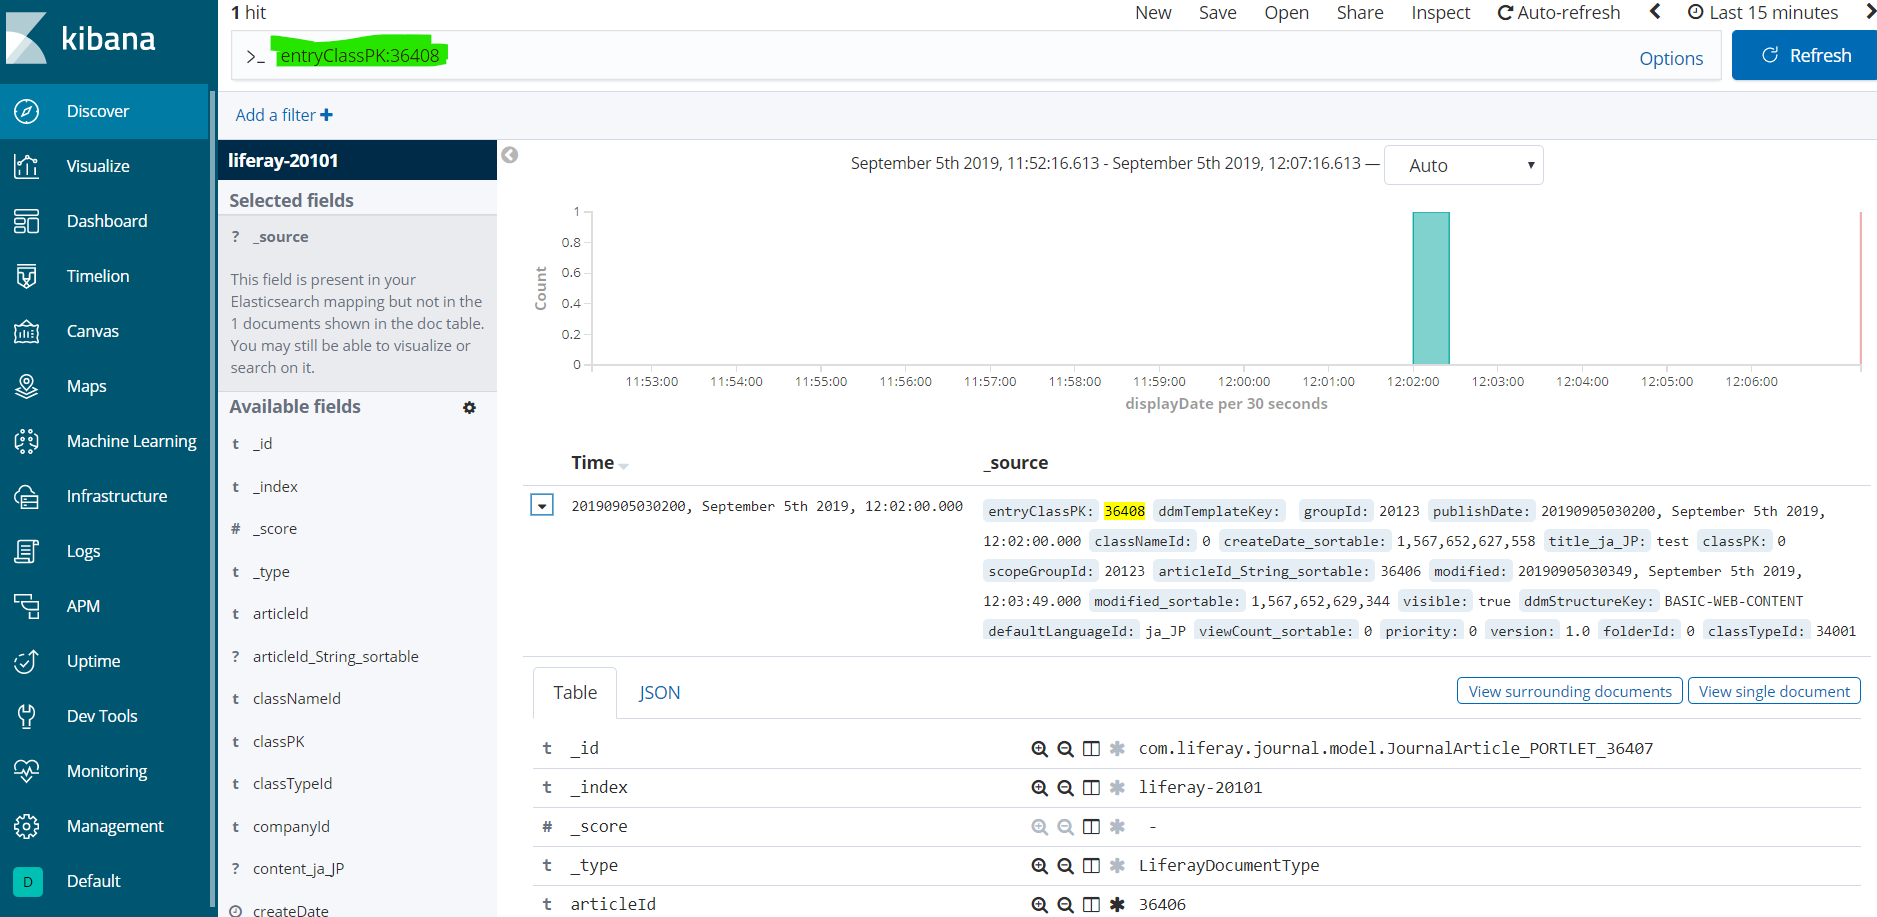This screenshot has width=1877, height=917.
Task: Filter for _index value
Action: (1040, 788)
